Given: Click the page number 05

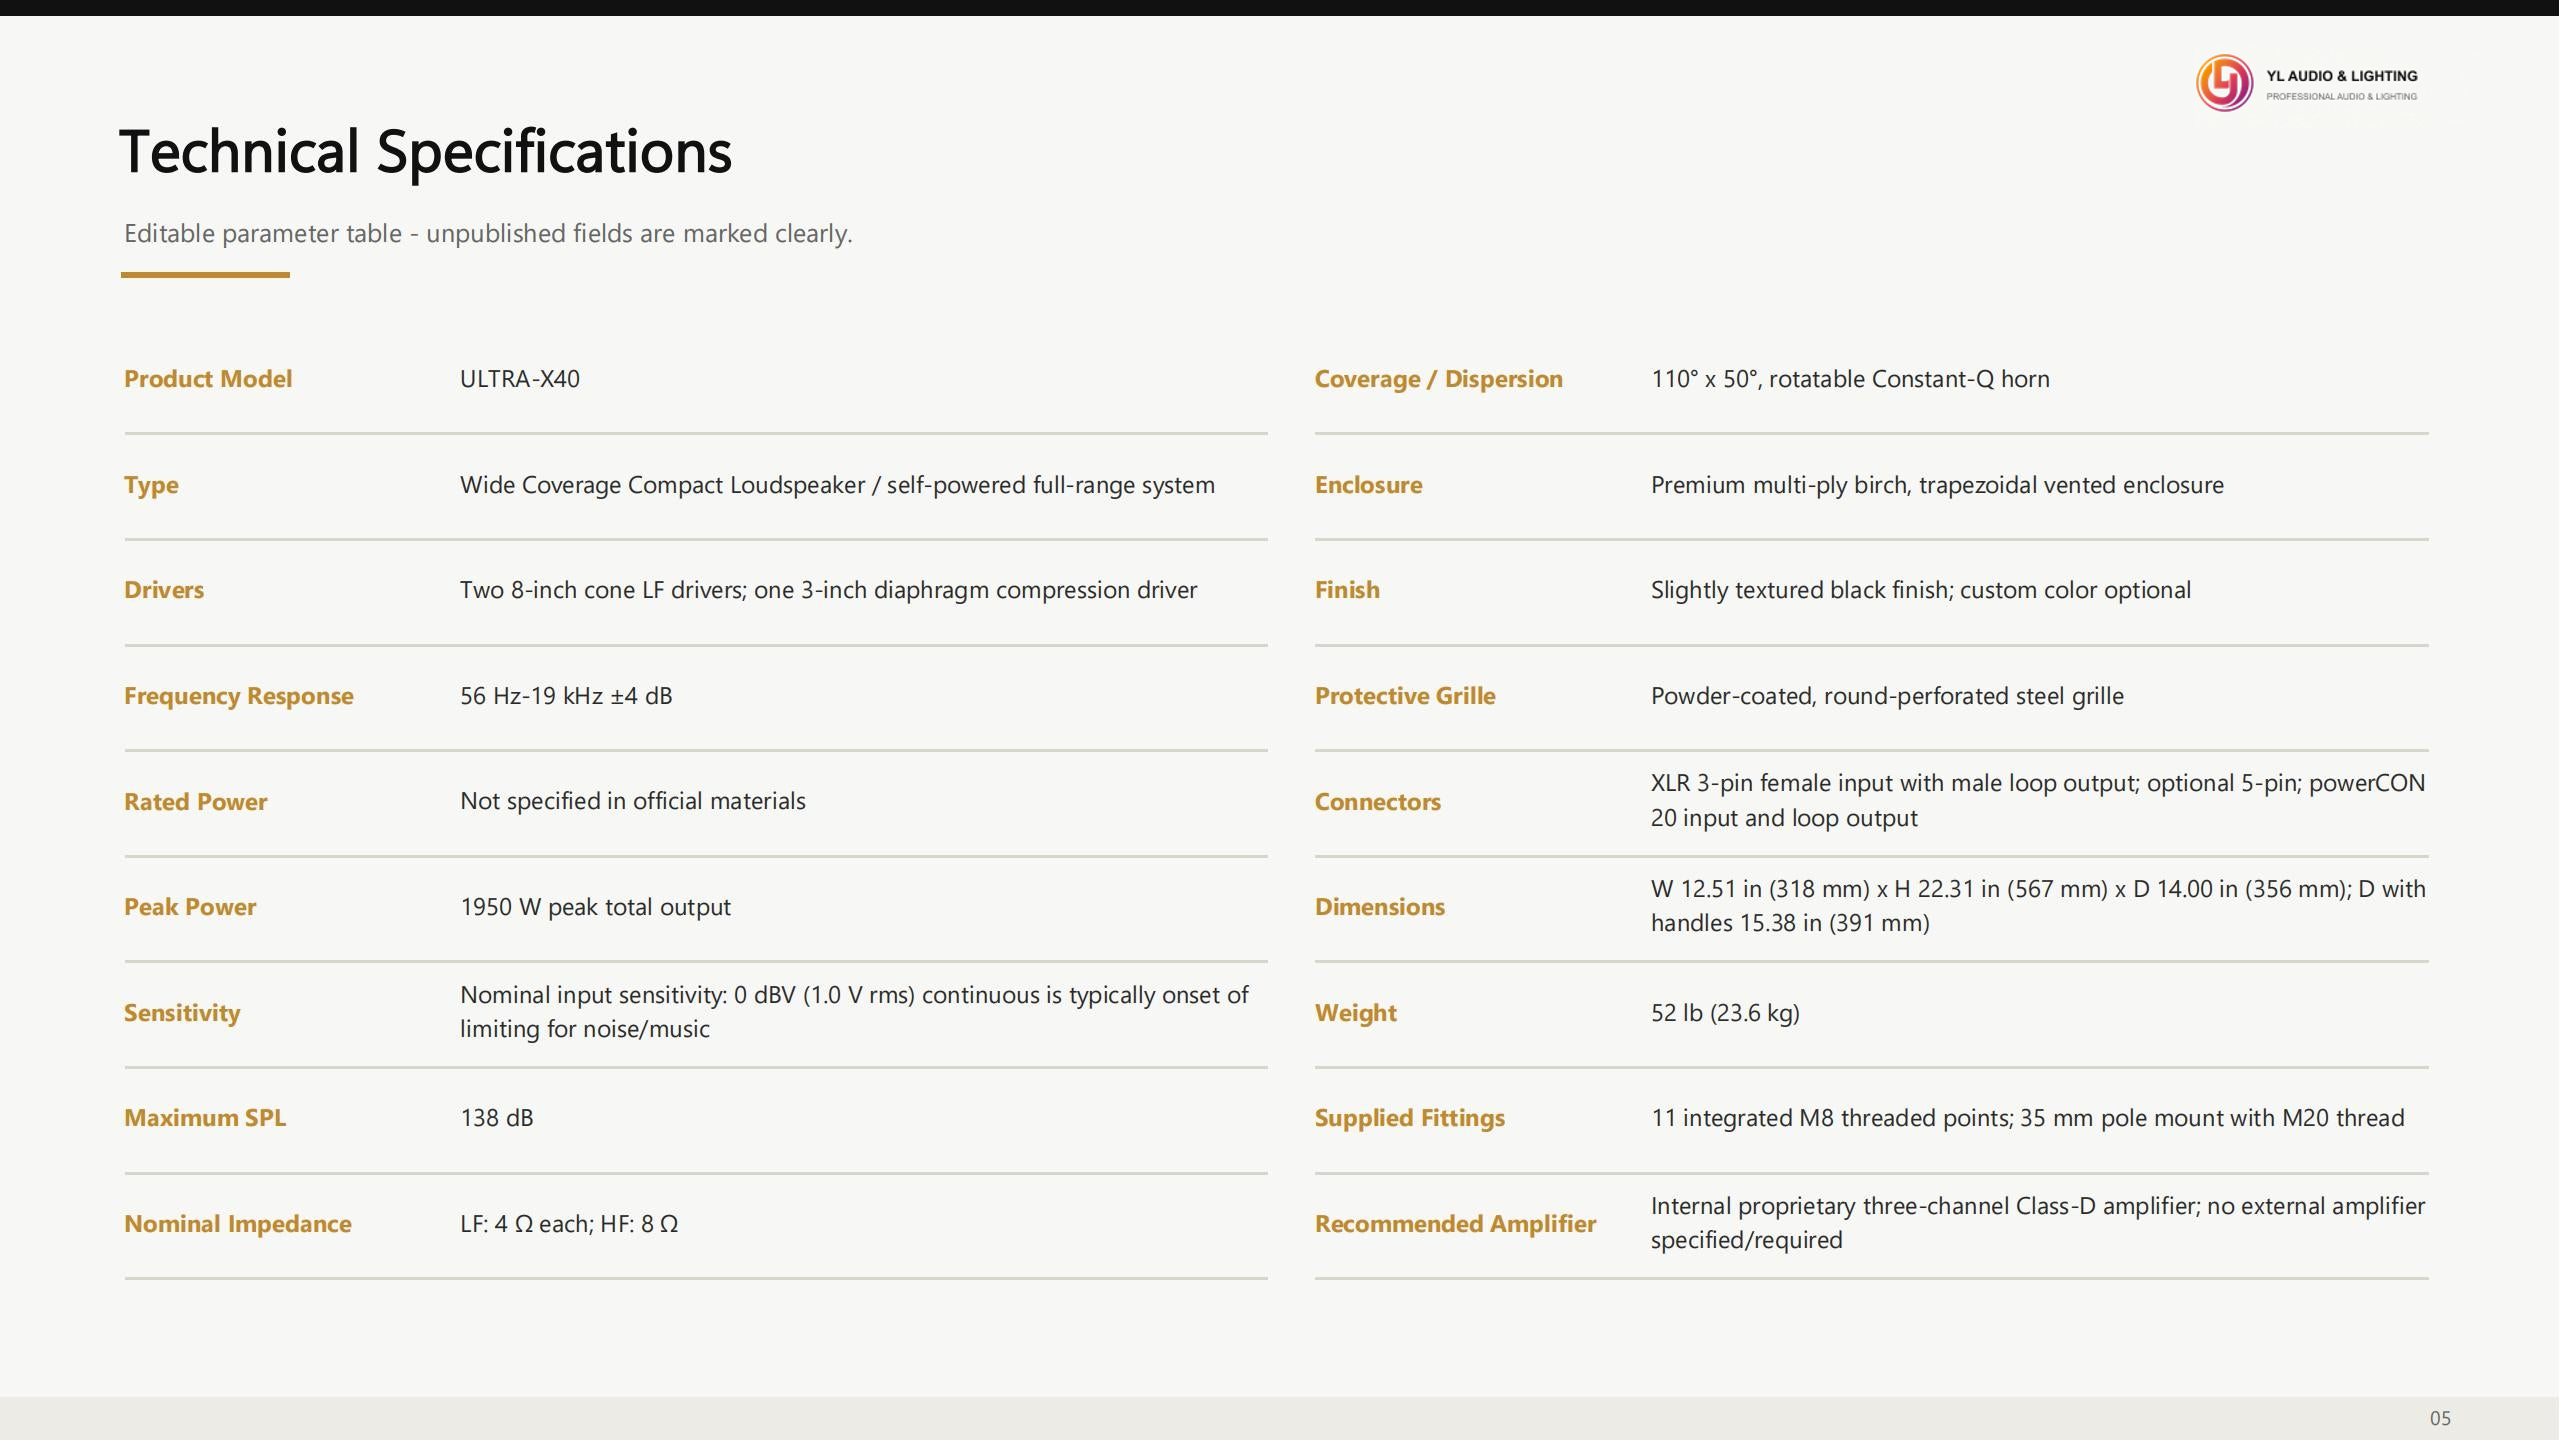Looking at the screenshot, I should 2440,1418.
